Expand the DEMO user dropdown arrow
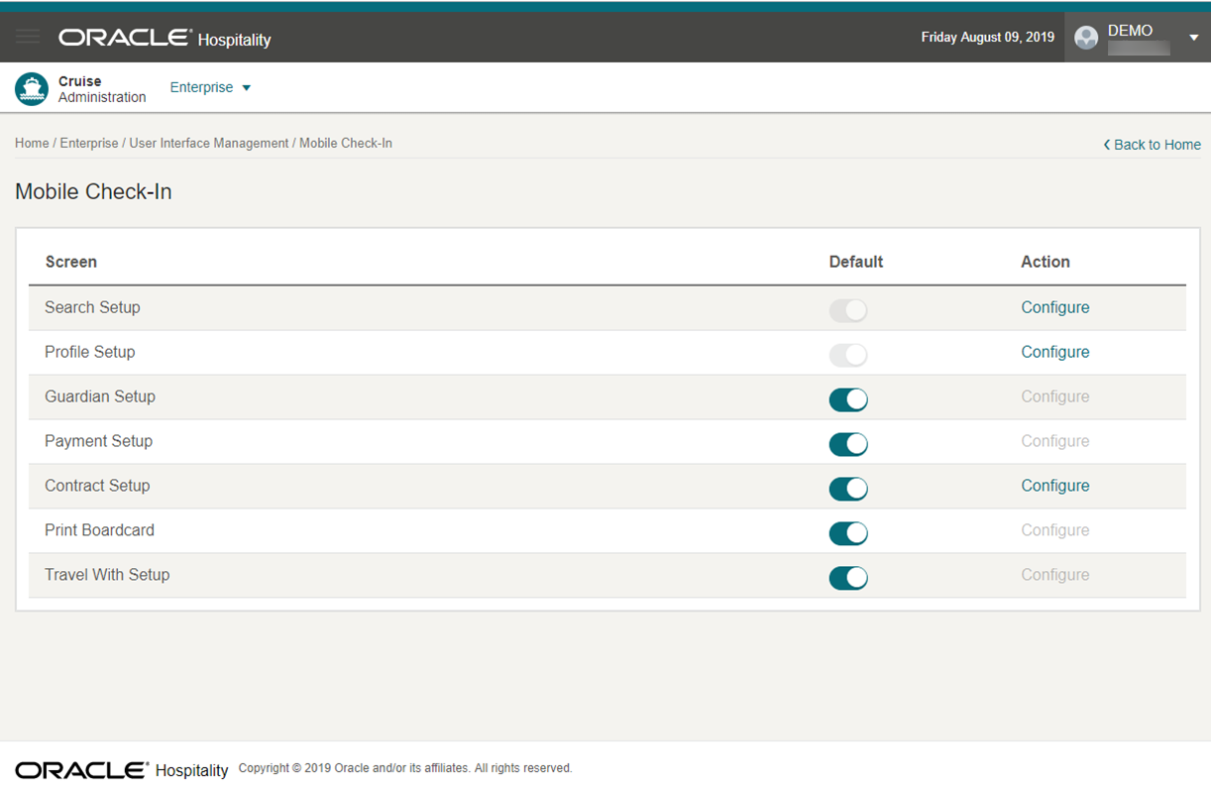This screenshot has width=1211, height=788. tap(1193, 38)
